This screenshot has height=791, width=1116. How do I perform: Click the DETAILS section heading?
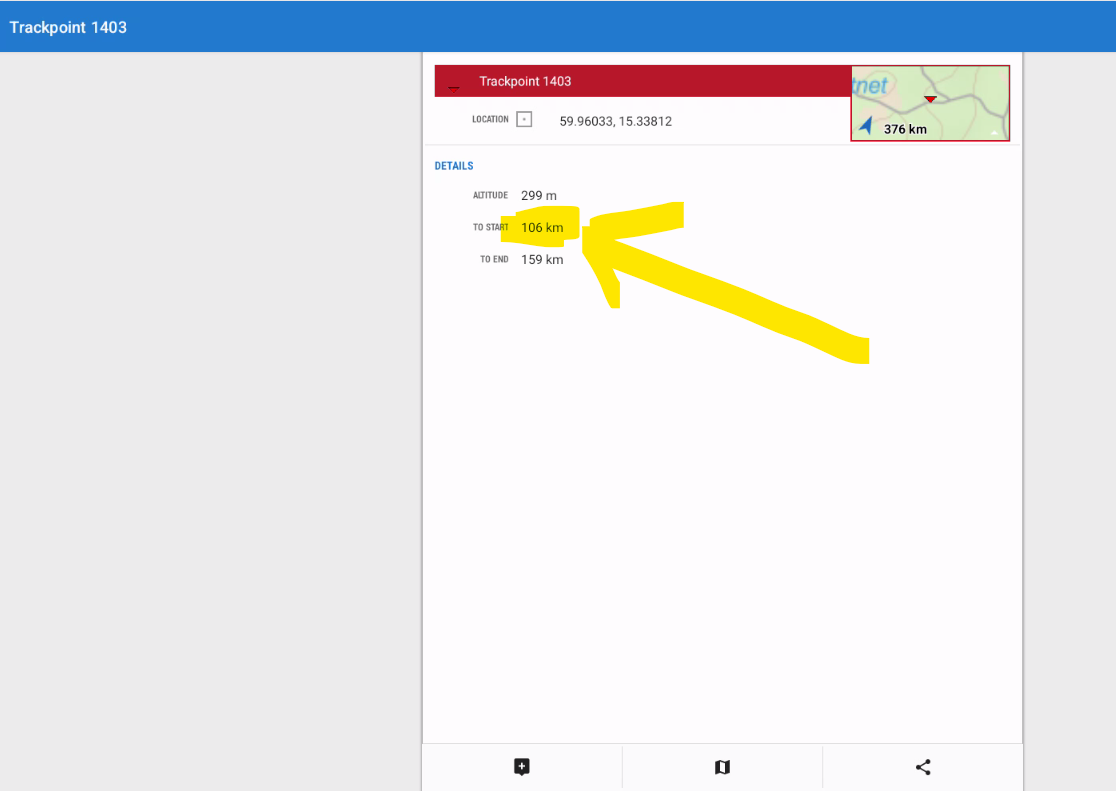454,166
